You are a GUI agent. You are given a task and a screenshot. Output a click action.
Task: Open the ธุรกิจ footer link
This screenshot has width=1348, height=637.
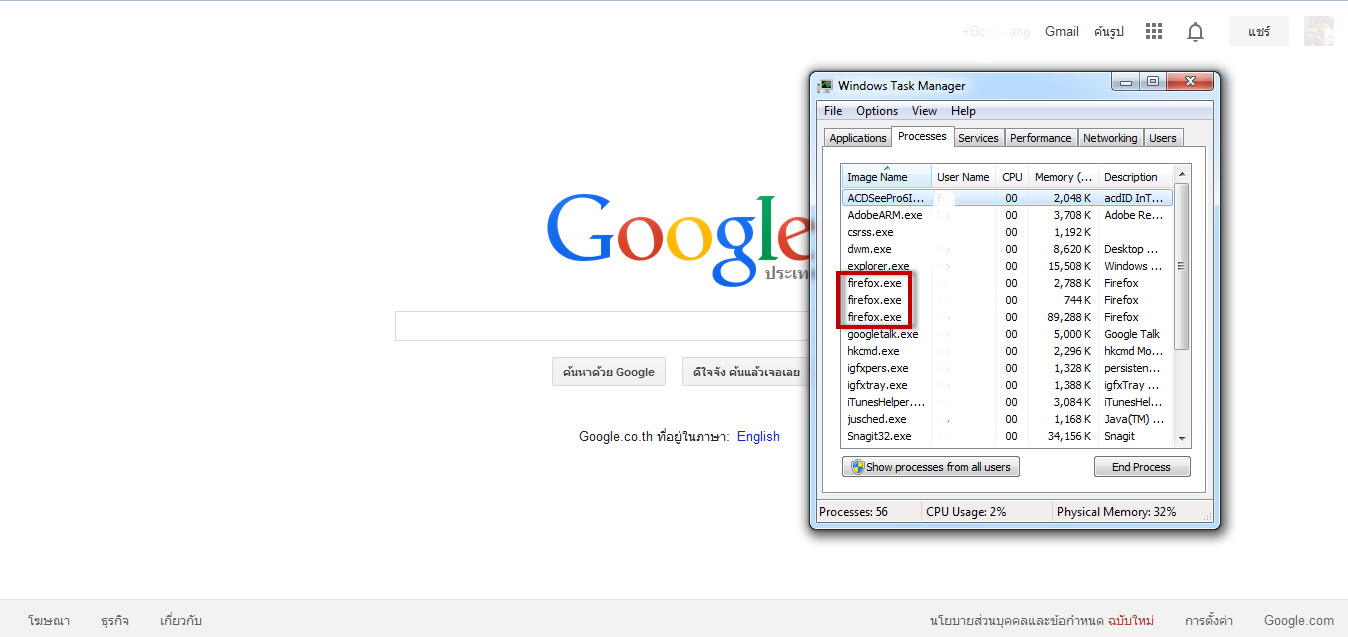click(115, 620)
